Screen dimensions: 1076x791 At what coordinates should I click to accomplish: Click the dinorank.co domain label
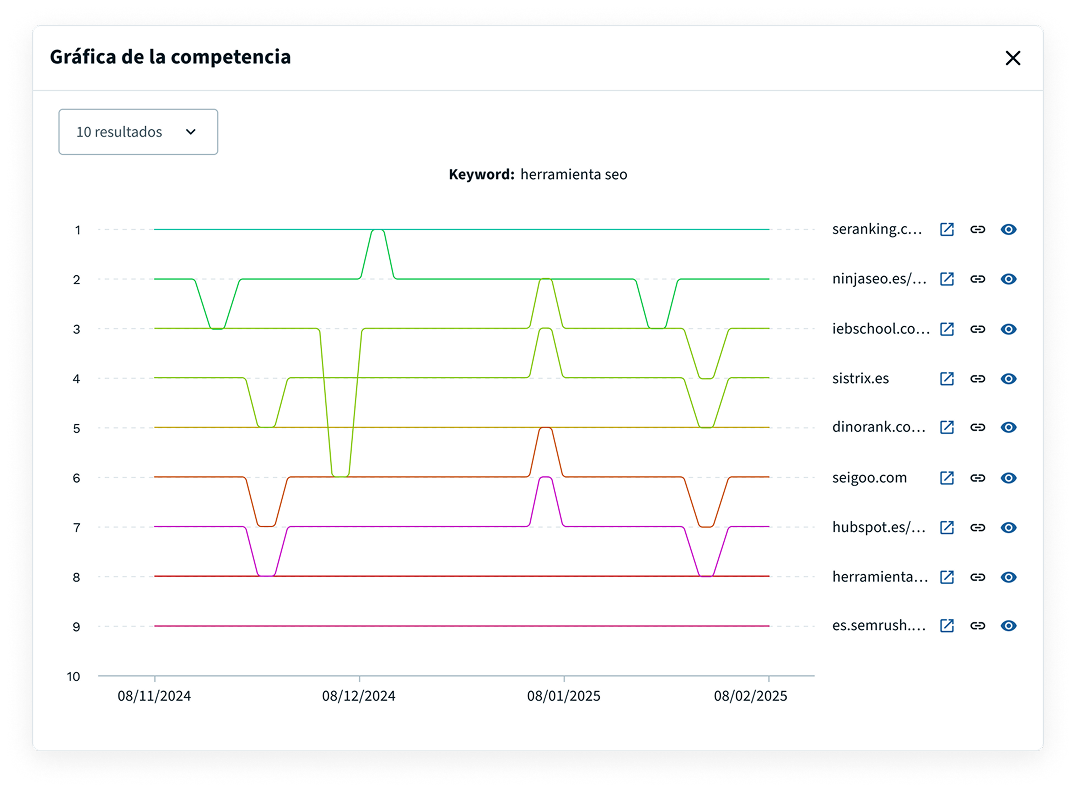[878, 427]
